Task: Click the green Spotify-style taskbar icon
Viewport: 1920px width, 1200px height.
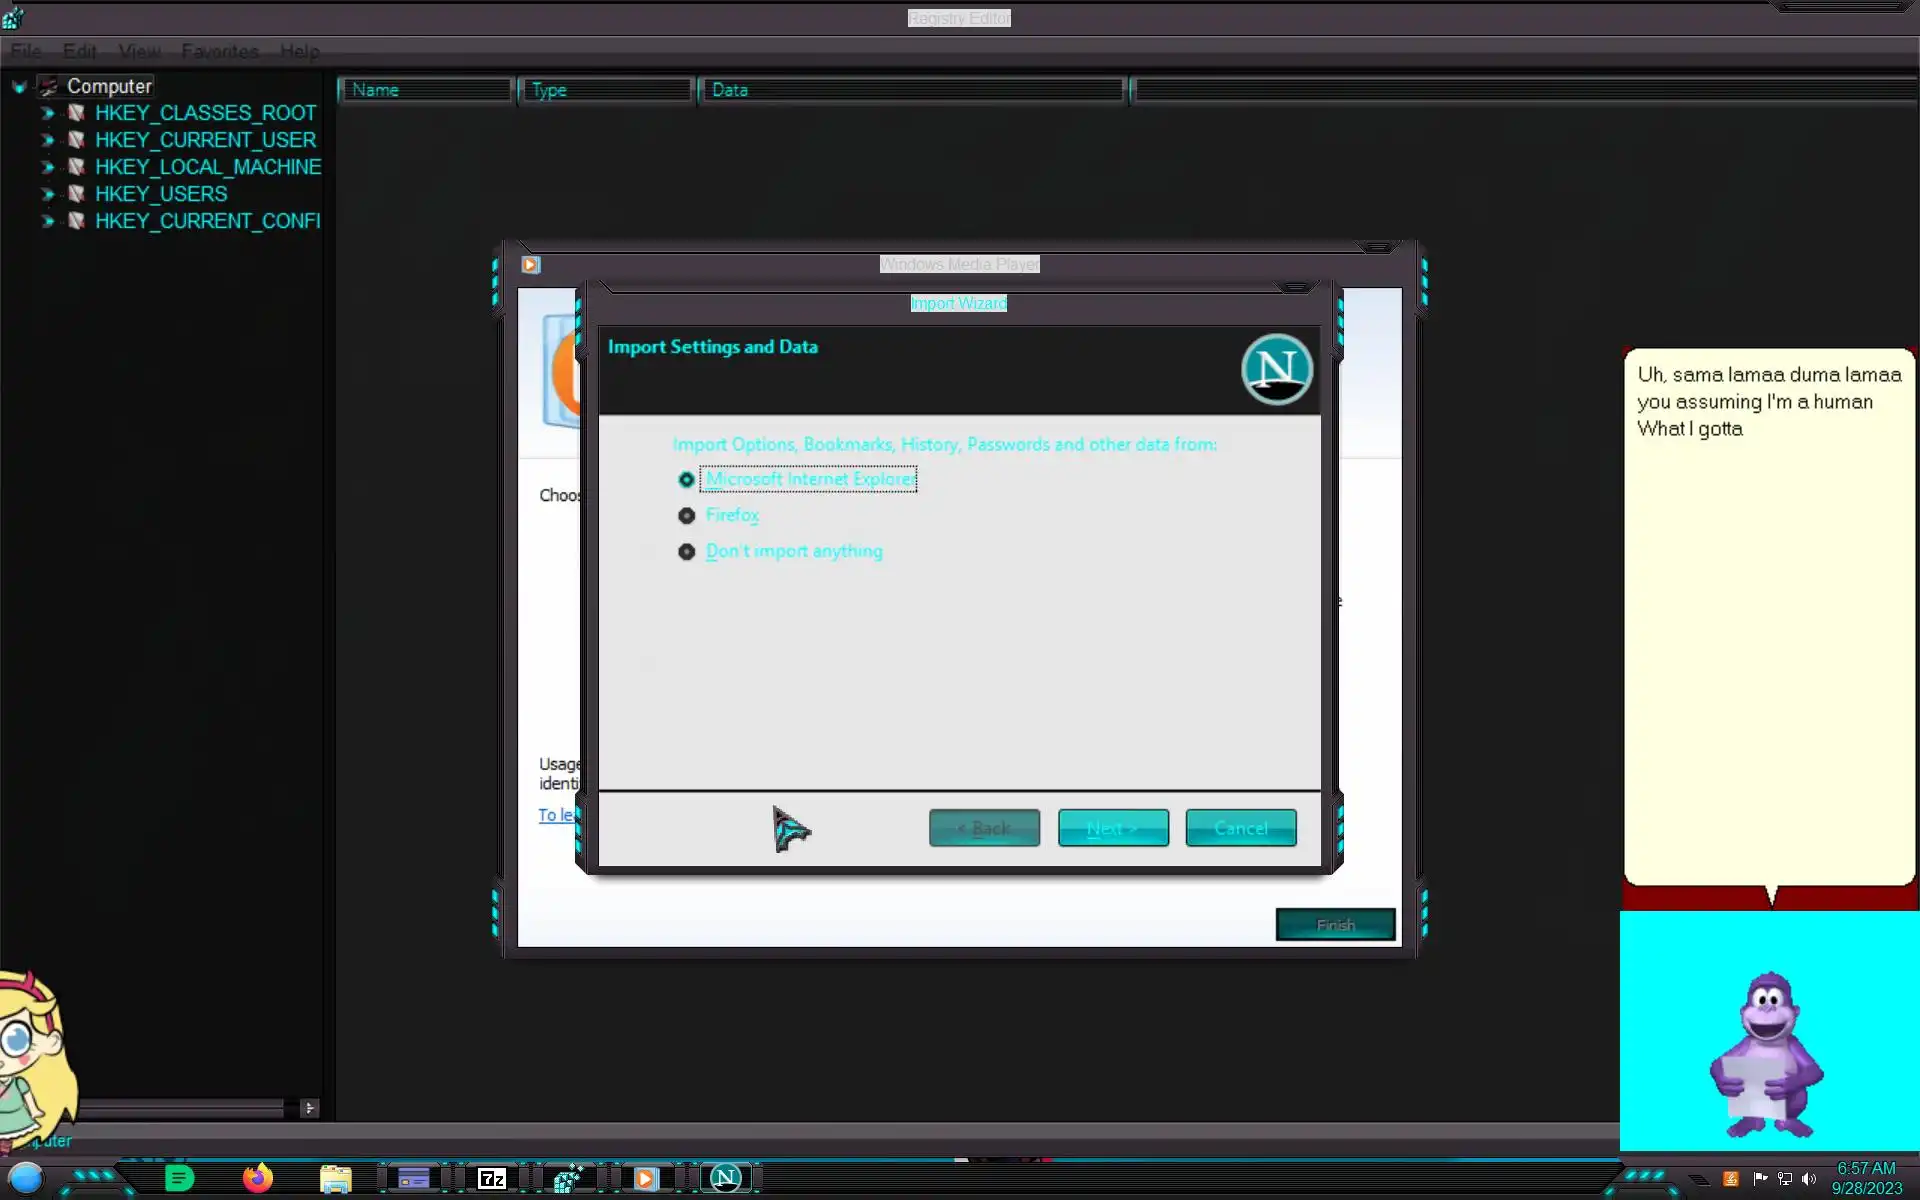Action: [x=179, y=1179]
